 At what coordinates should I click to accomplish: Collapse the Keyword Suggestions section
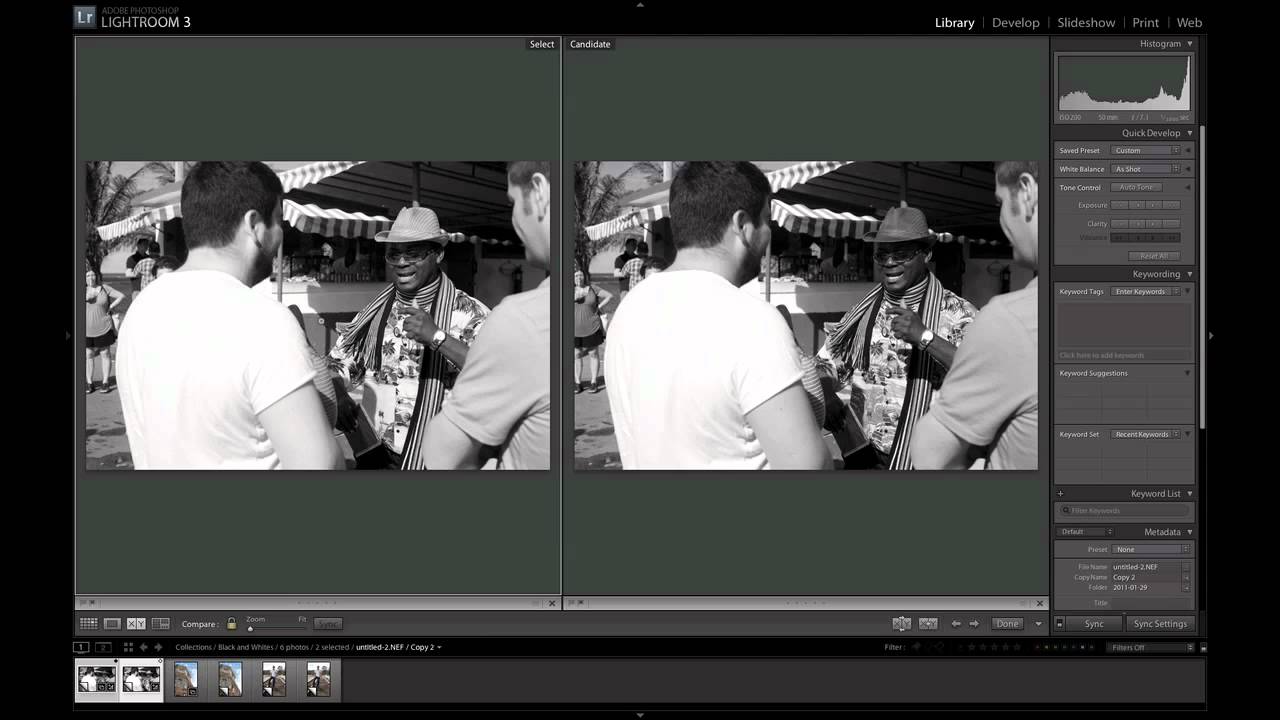click(1188, 373)
